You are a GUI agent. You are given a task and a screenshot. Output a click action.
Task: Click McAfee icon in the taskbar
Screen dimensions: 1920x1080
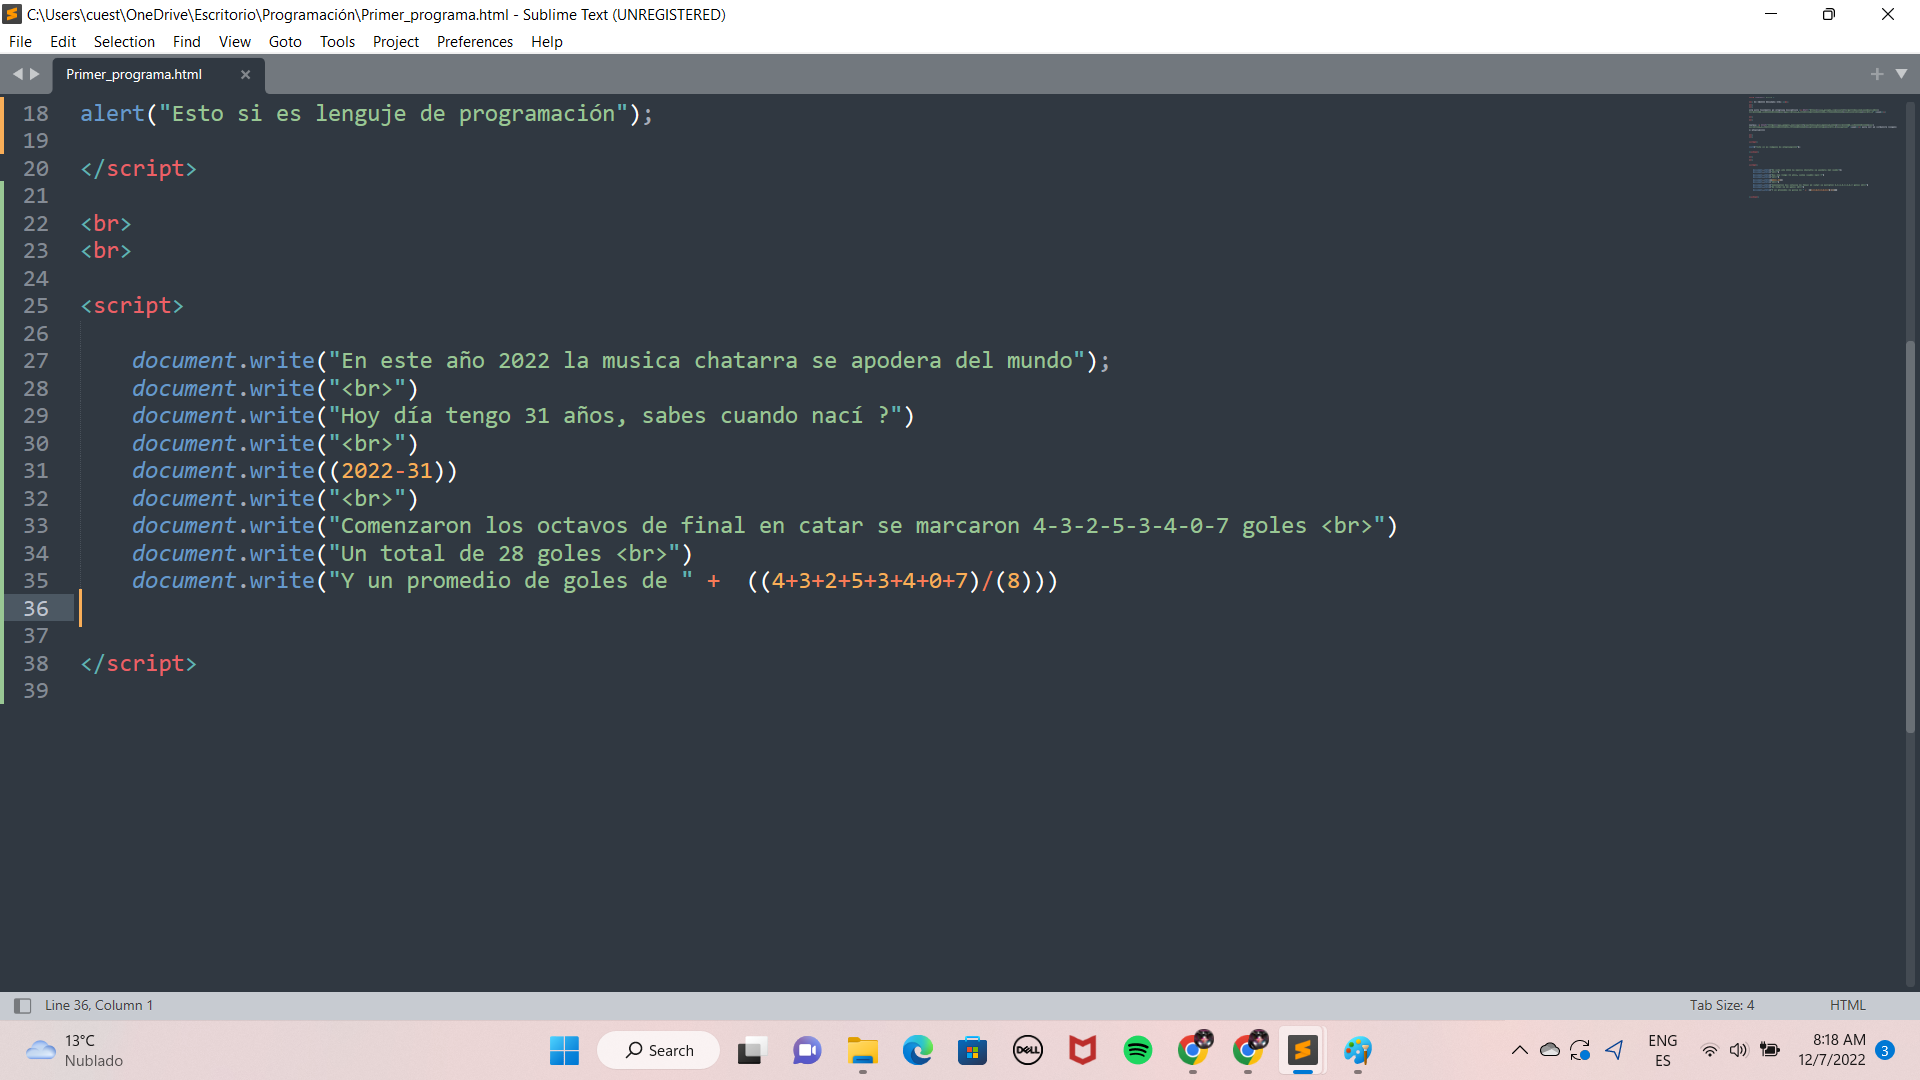point(1082,1050)
